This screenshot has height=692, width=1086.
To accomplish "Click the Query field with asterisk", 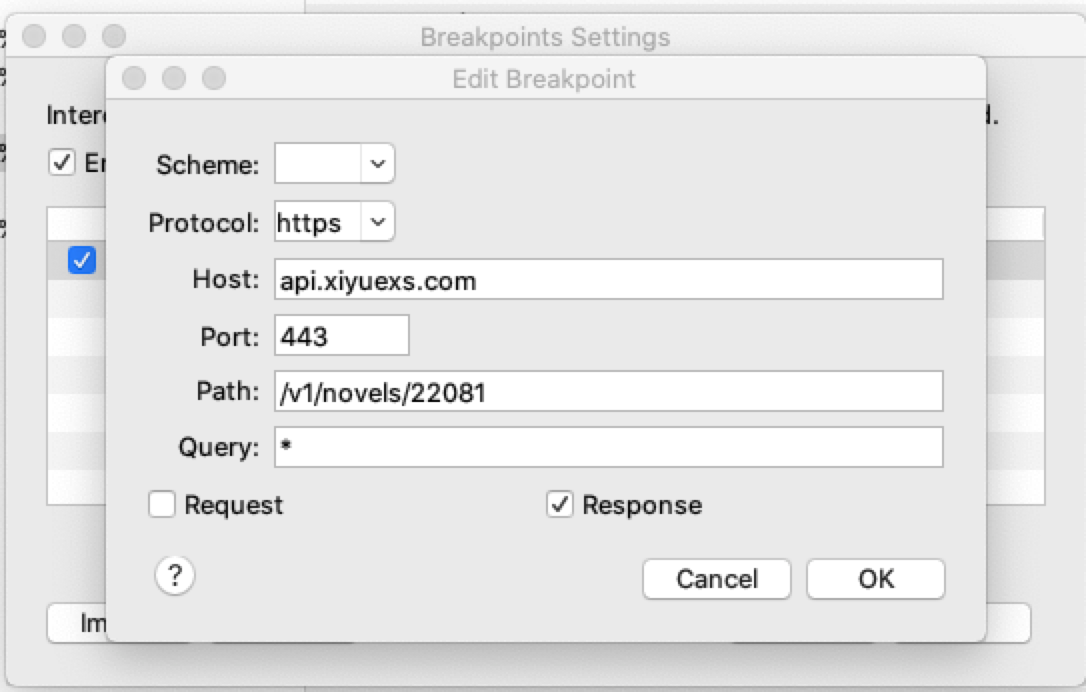I will tap(609, 447).
